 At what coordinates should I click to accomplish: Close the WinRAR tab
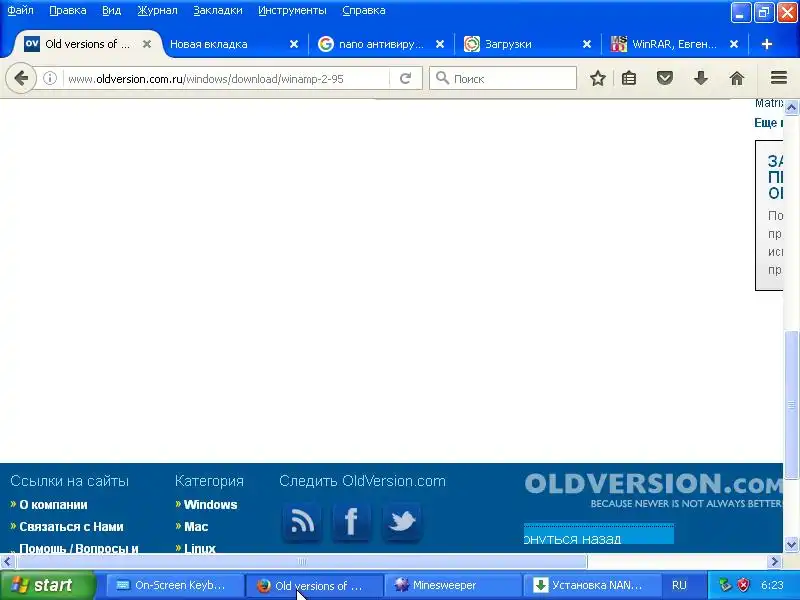(x=734, y=44)
